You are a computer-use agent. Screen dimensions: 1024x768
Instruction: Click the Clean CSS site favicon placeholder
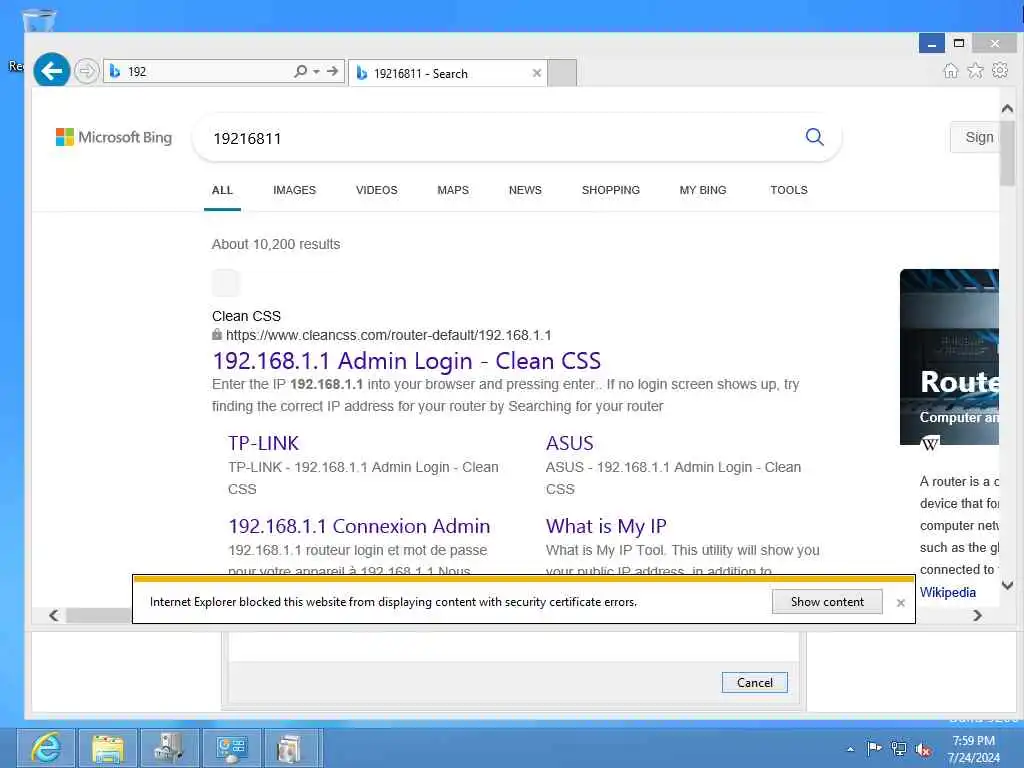pyautogui.click(x=226, y=283)
